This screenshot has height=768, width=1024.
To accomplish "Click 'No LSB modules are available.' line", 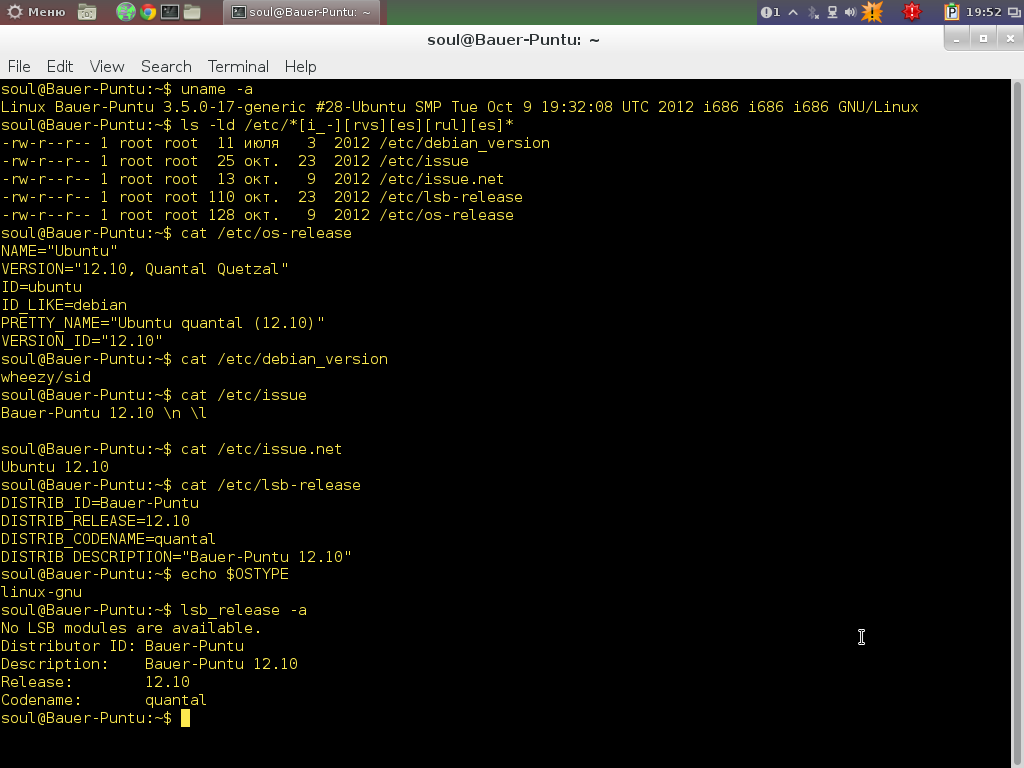I will (x=131, y=628).
